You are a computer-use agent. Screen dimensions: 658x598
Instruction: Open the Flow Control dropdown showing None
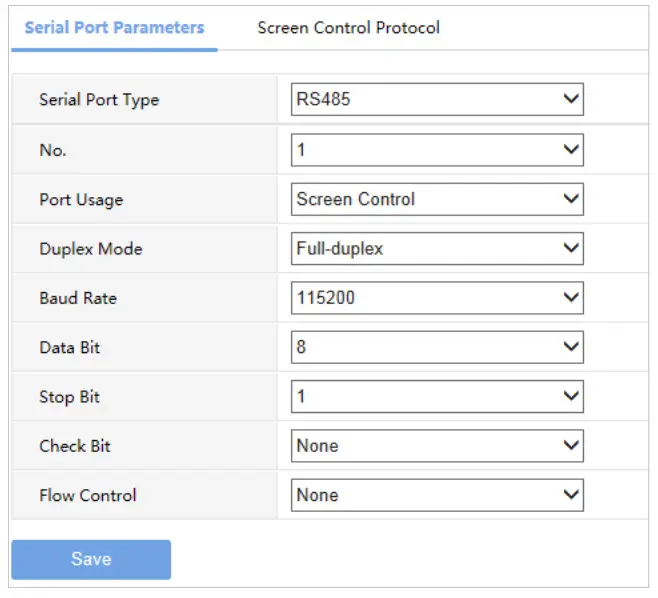(437, 495)
